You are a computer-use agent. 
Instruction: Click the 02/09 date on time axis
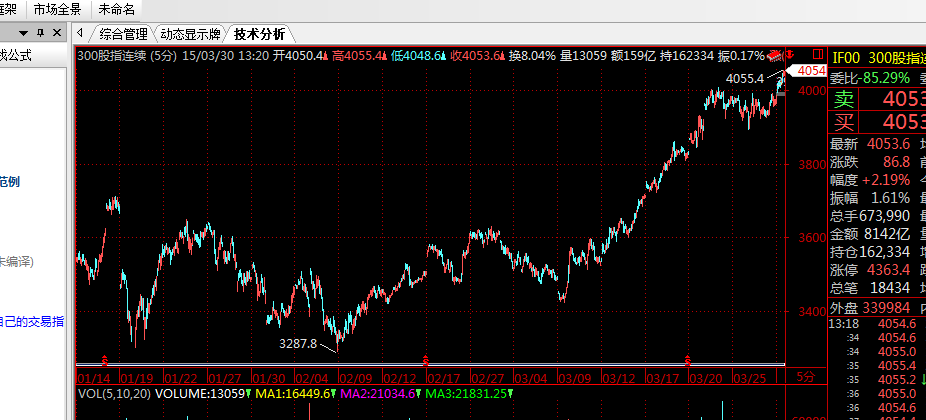[355, 377]
